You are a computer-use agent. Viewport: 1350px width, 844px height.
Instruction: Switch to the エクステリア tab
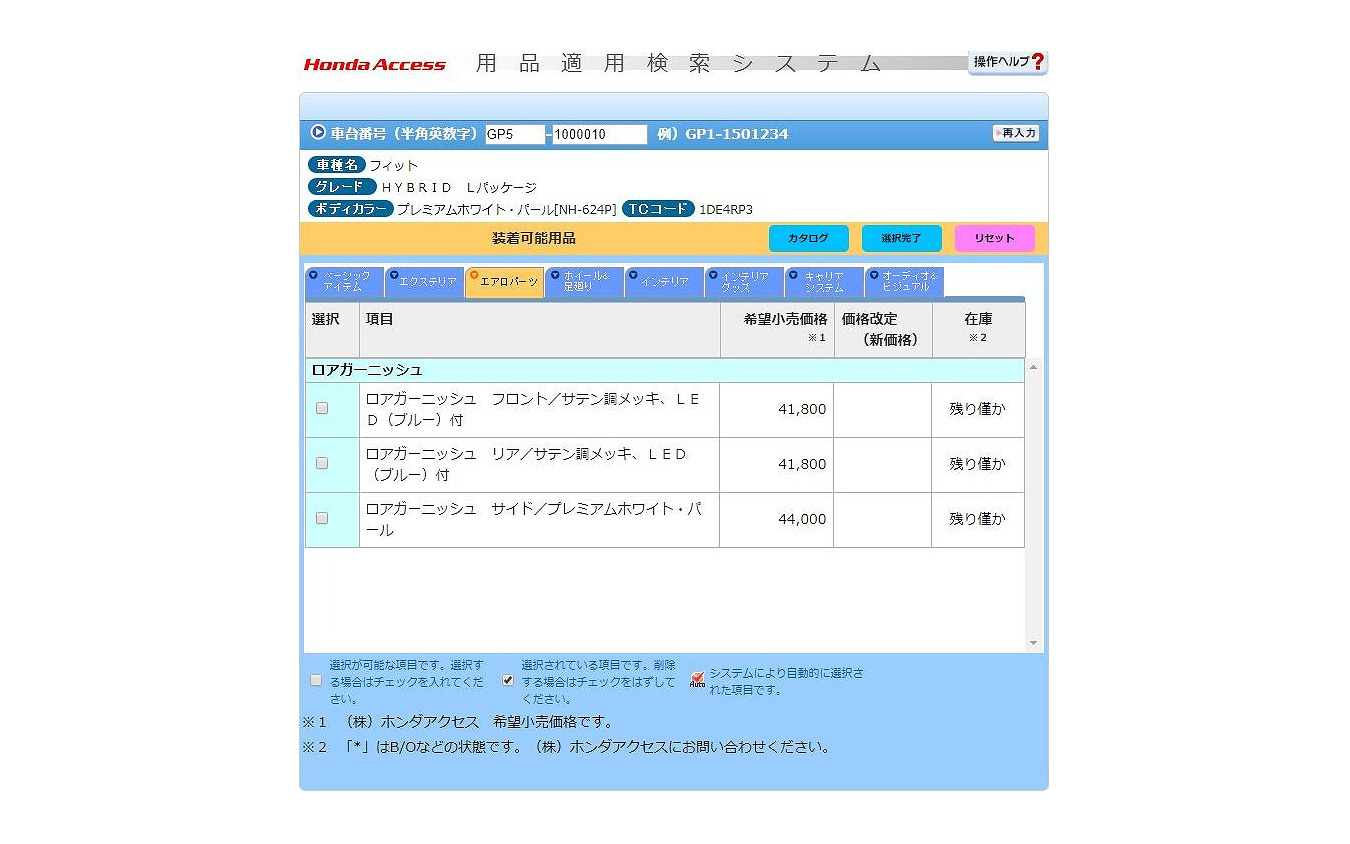click(x=424, y=282)
